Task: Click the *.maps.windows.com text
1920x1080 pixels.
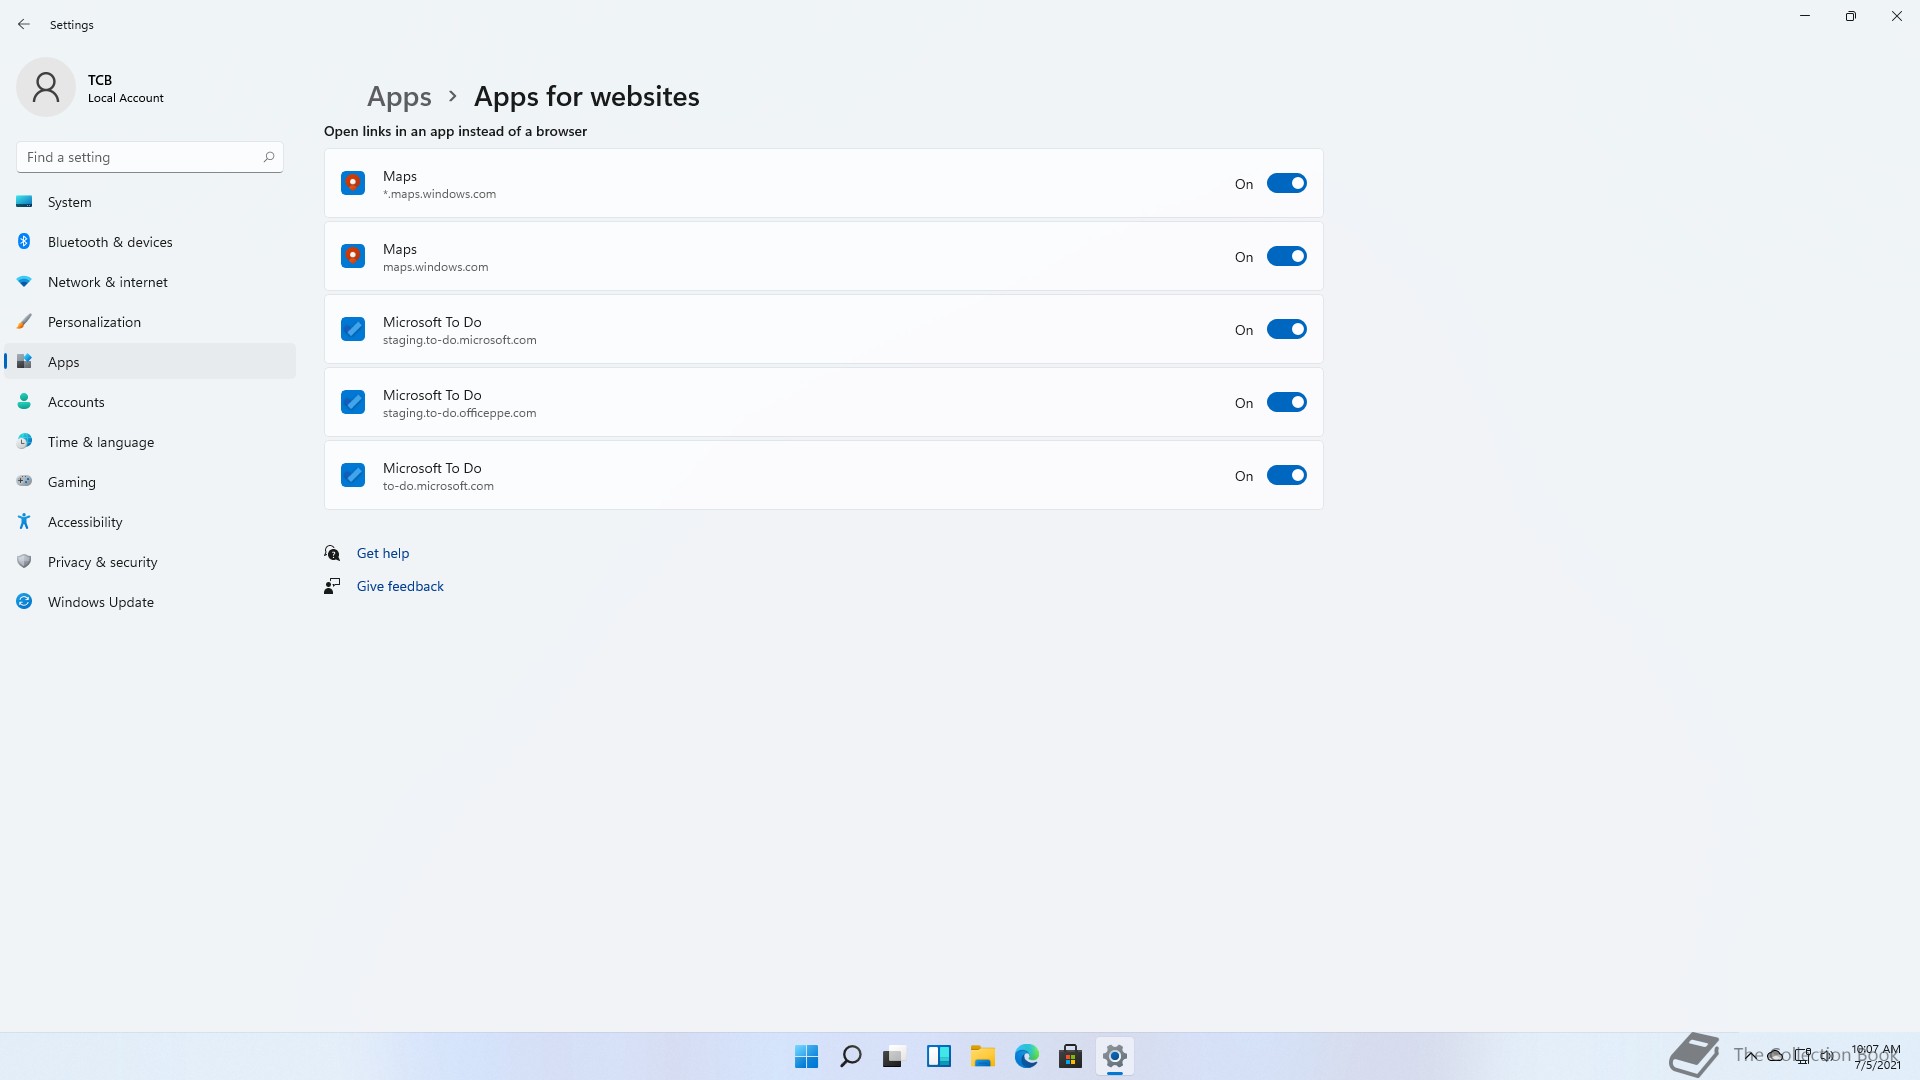Action: (x=439, y=194)
